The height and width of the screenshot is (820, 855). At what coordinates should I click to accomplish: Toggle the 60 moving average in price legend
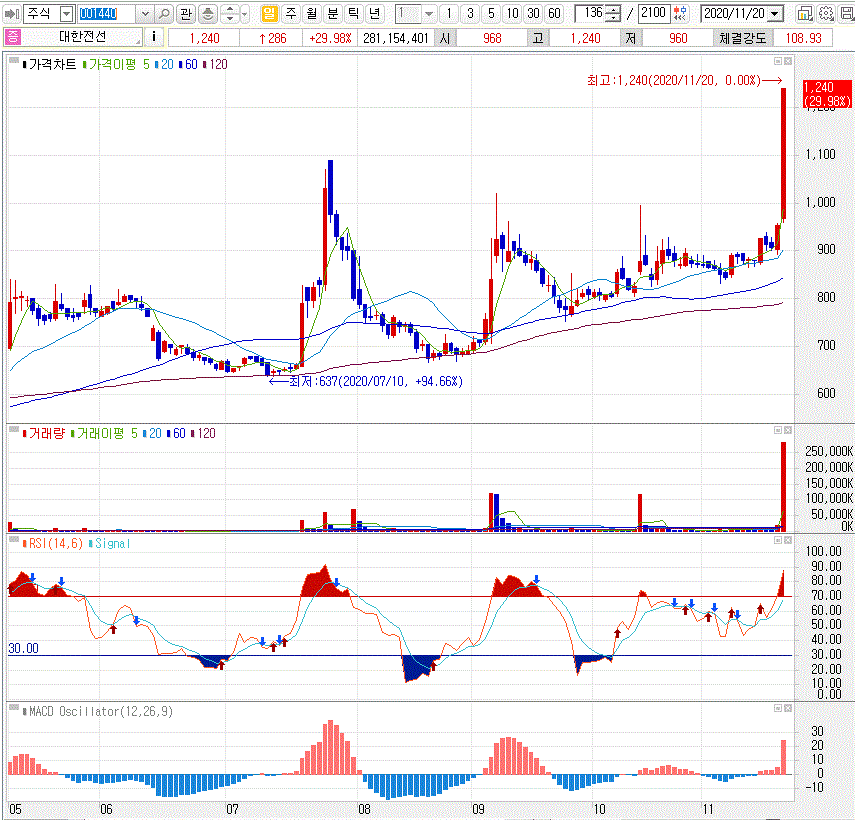pyautogui.click(x=188, y=64)
